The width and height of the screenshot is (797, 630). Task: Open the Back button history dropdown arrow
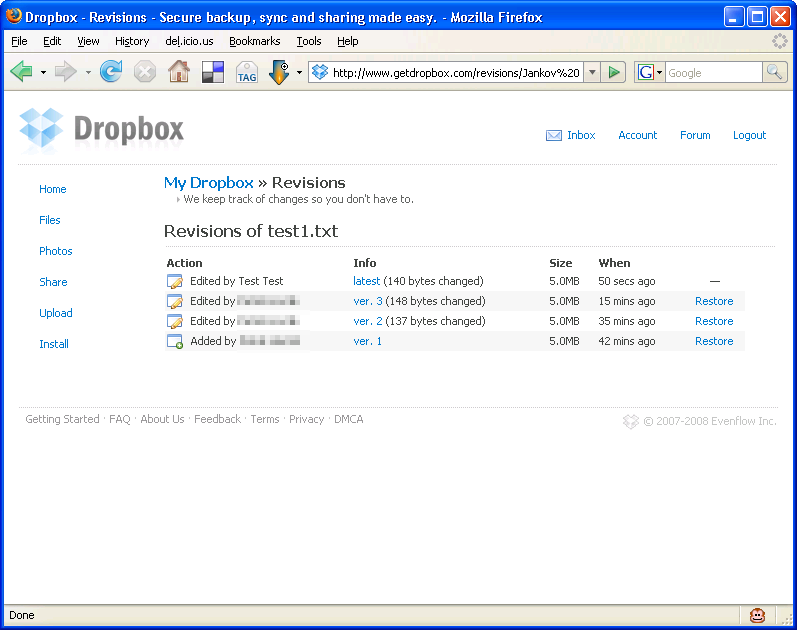coord(43,72)
